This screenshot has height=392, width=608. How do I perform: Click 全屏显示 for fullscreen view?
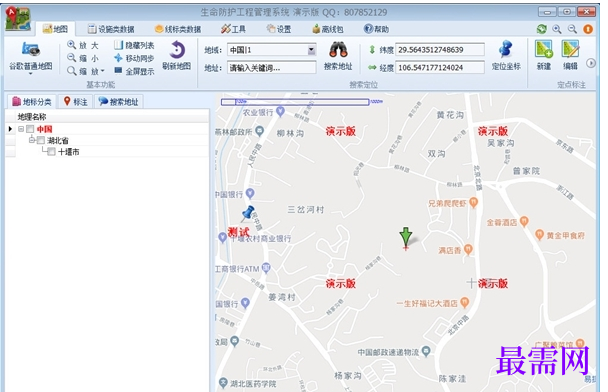[x=134, y=71]
